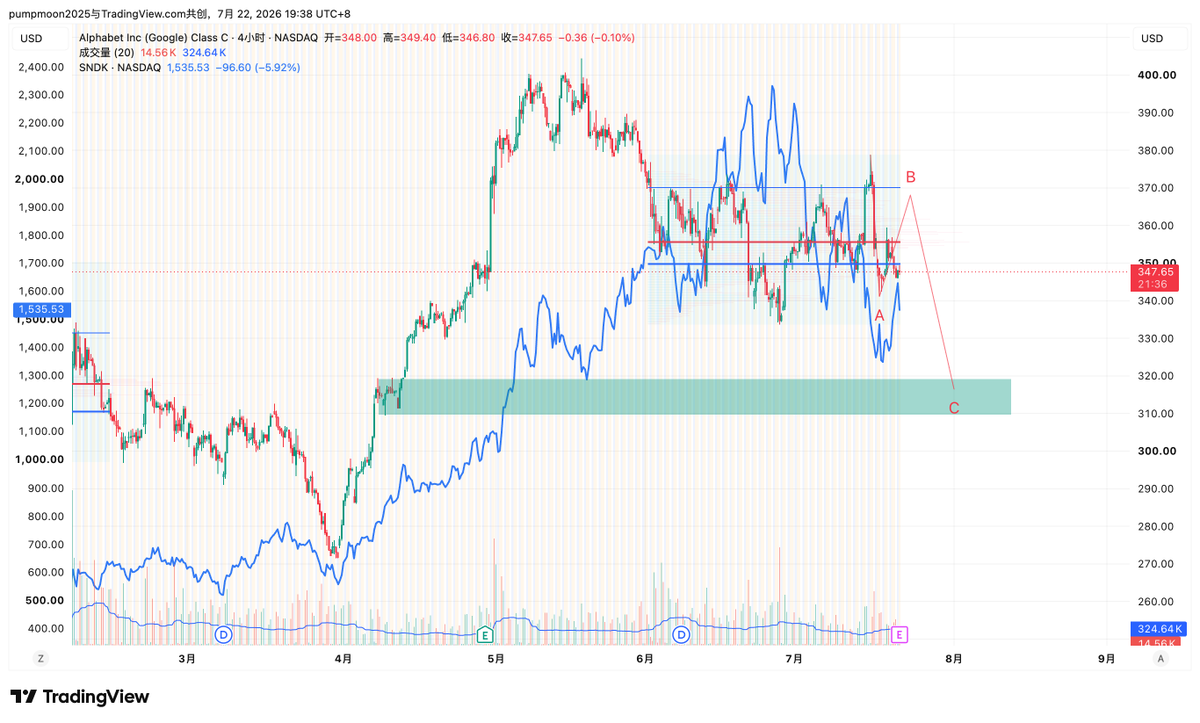
Task: Click the 9月 time axis label
Action: (1107, 659)
